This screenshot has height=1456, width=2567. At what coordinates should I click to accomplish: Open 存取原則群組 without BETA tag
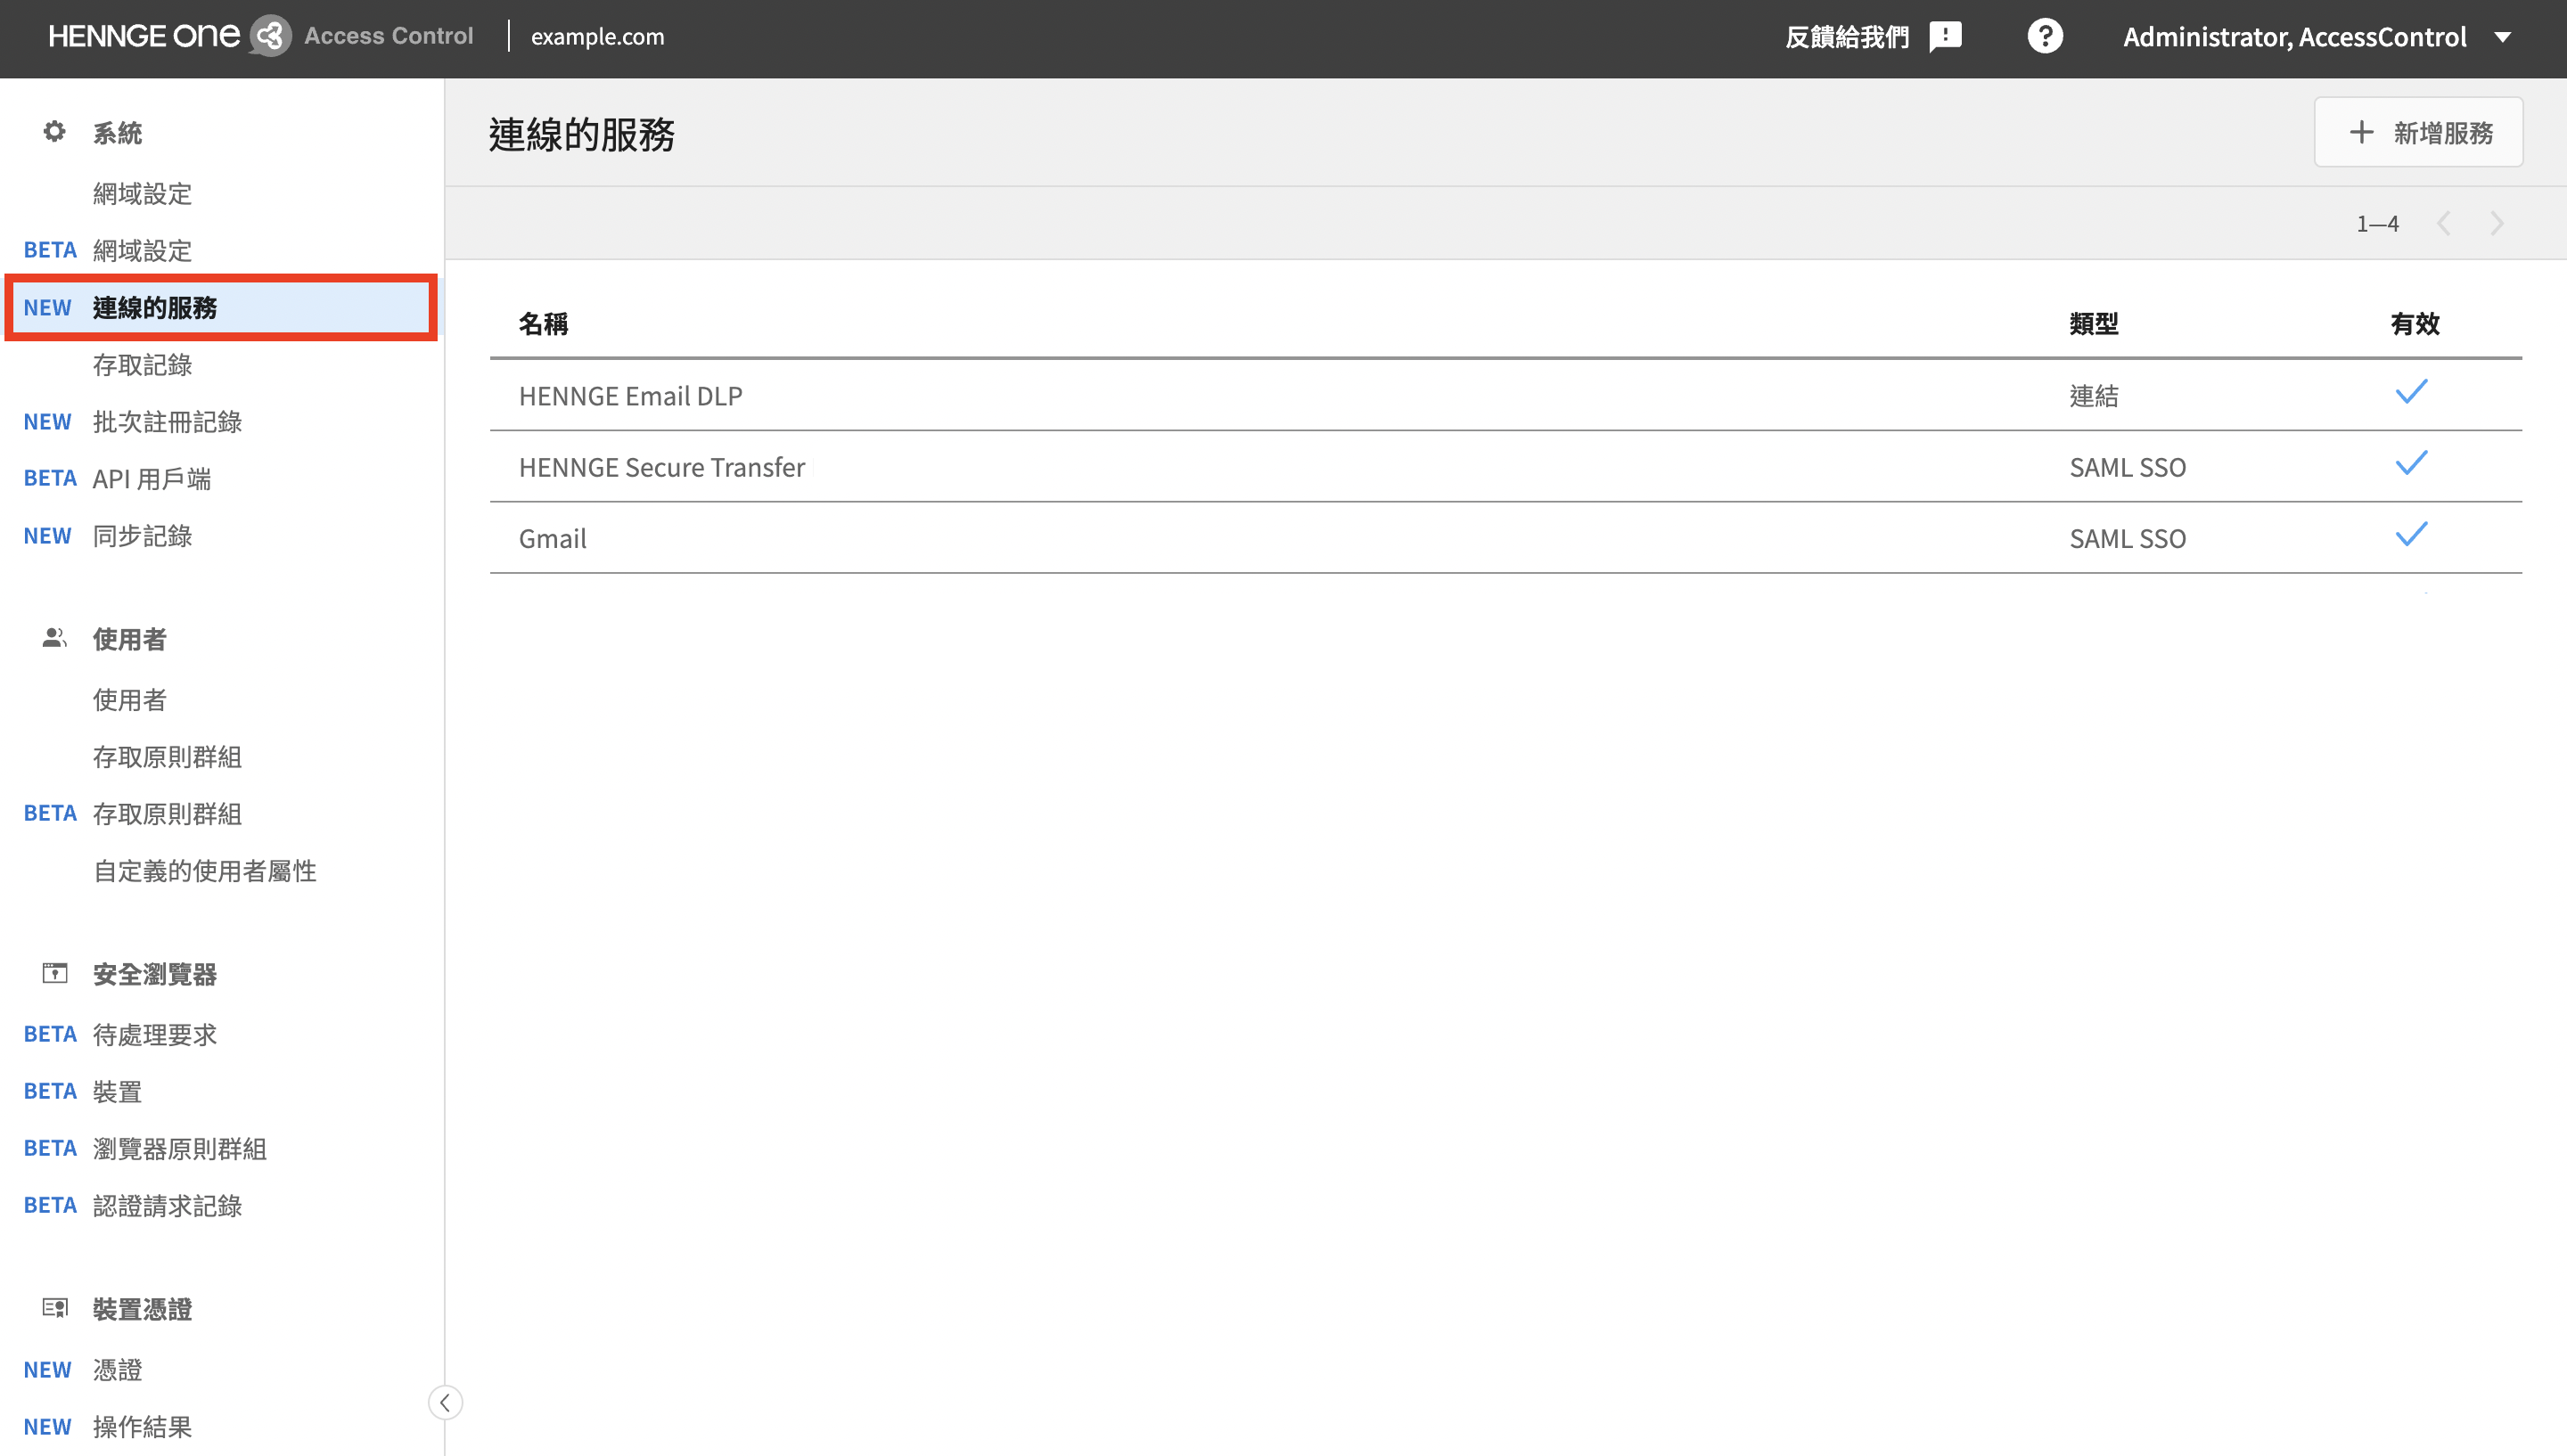[x=167, y=756]
